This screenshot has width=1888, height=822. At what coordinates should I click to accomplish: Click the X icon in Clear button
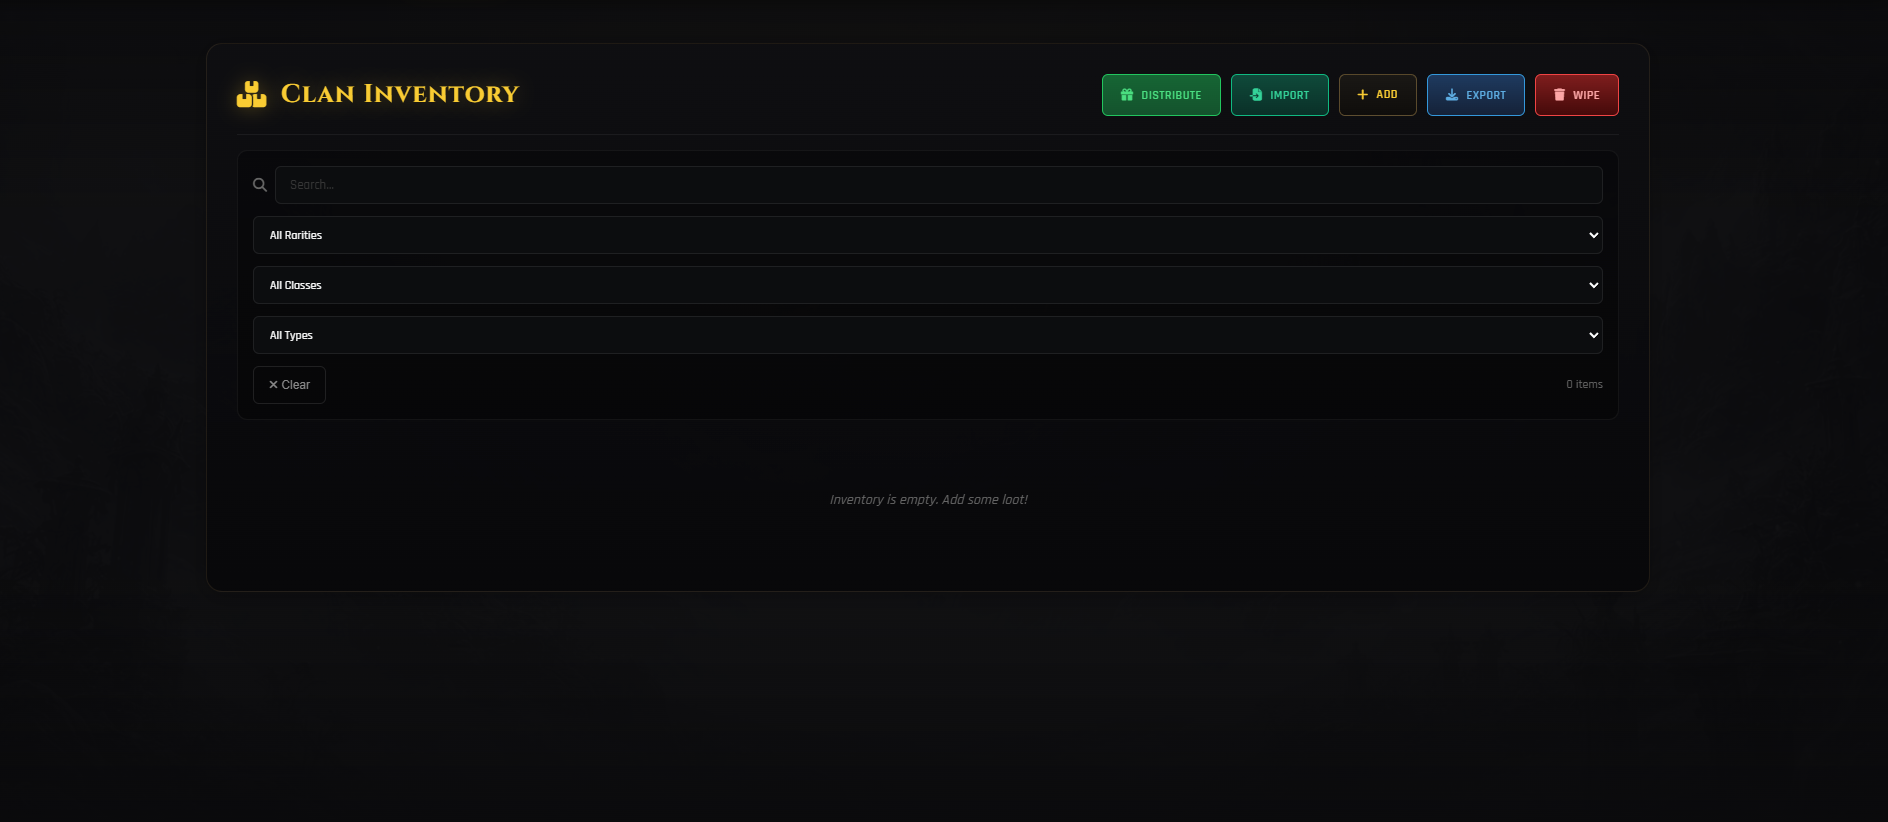pos(273,385)
